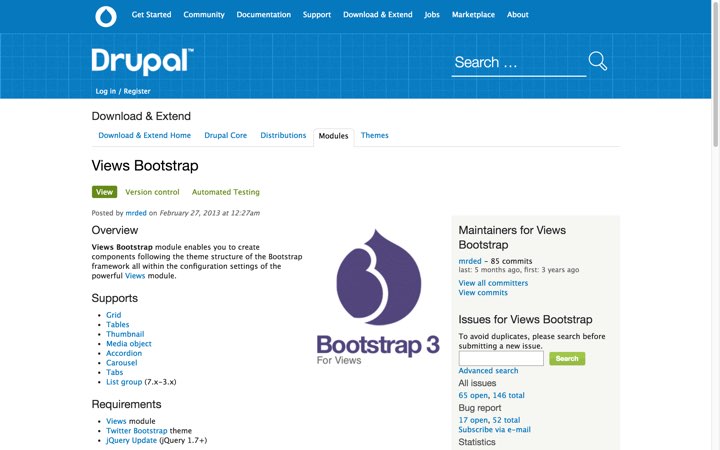The height and width of the screenshot is (450, 720).
Task: Open the Support nav item
Action: pyautogui.click(x=317, y=15)
